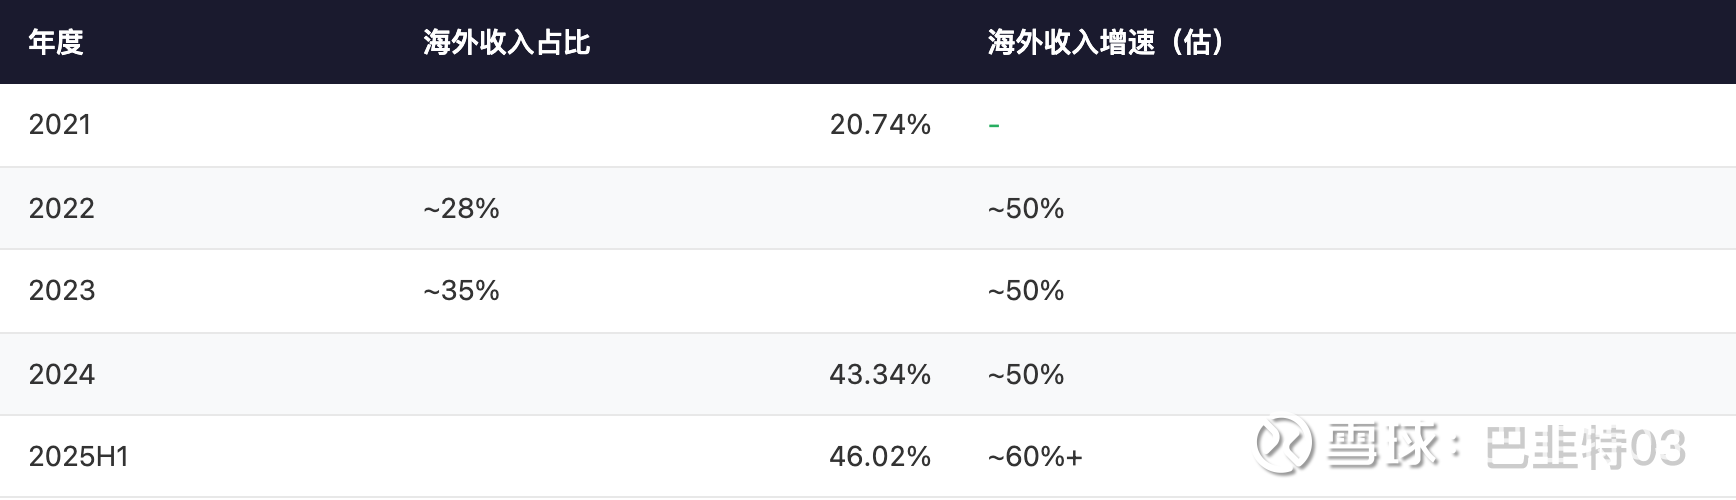Click the ~50% growth value for 2024
Image resolution: width=1736 pixels, height=500 pixels.
pyautogui.click(x=1026, y=374)
